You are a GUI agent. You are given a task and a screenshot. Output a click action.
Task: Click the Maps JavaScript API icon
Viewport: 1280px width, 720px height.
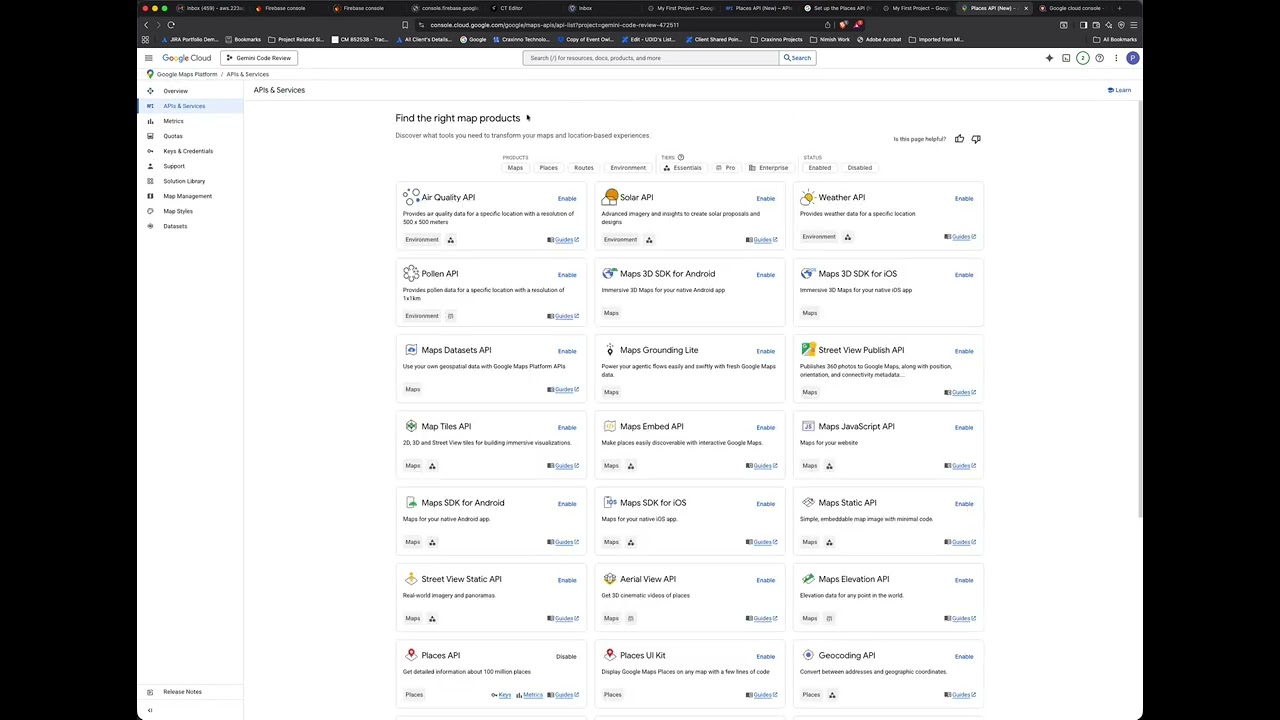(x=808, y=426)
